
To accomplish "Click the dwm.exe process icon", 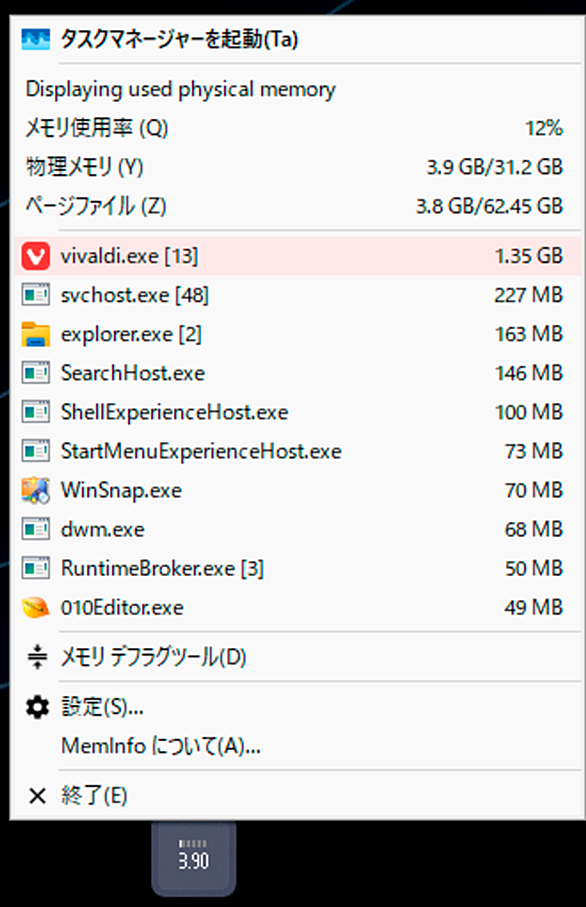I will pyautogui.click(x=35, y=529).
